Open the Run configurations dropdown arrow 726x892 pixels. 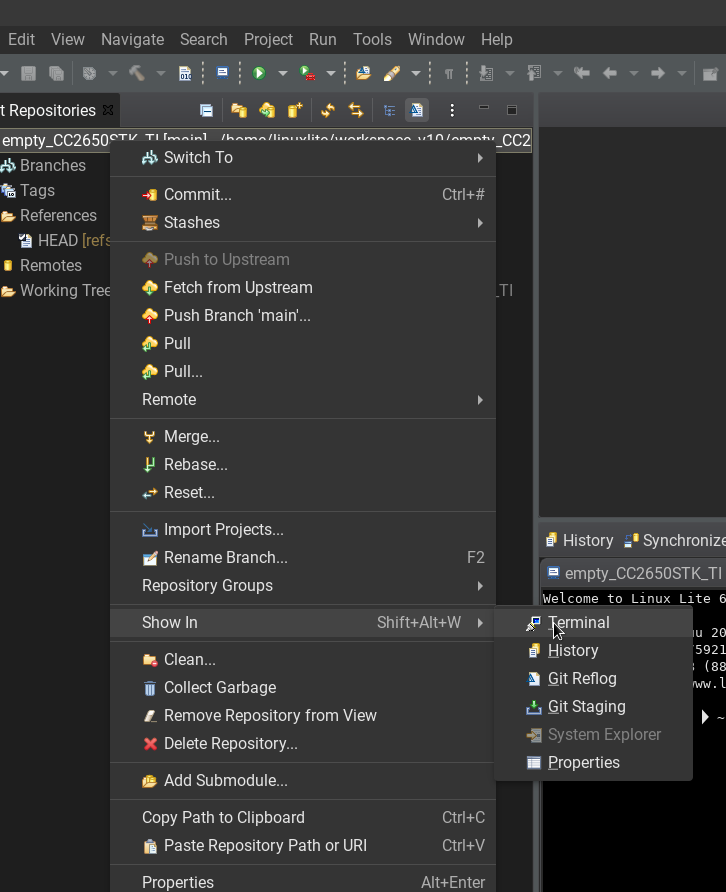[x=283, y=73]
